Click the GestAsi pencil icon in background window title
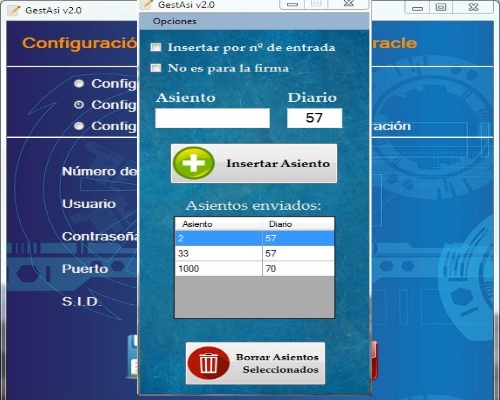500x400 pixels. coord(14,10)
